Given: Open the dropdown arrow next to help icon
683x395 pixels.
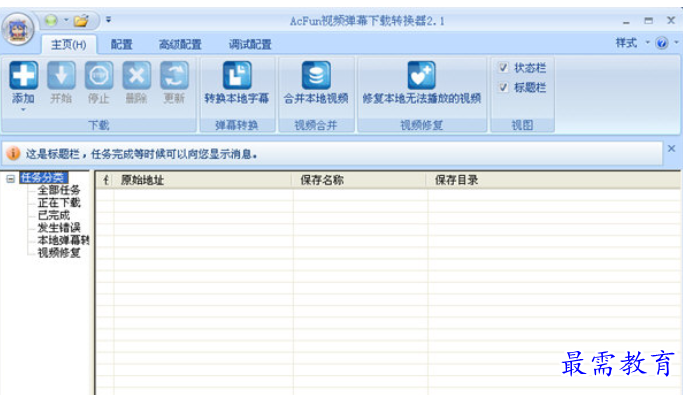Looking at the screenshot, I should 676,43.
